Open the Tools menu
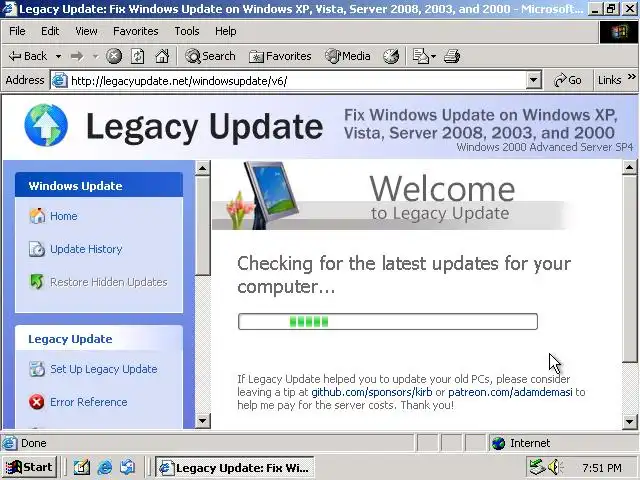Viewport: 640px width, 480px height. pos(187,31)
